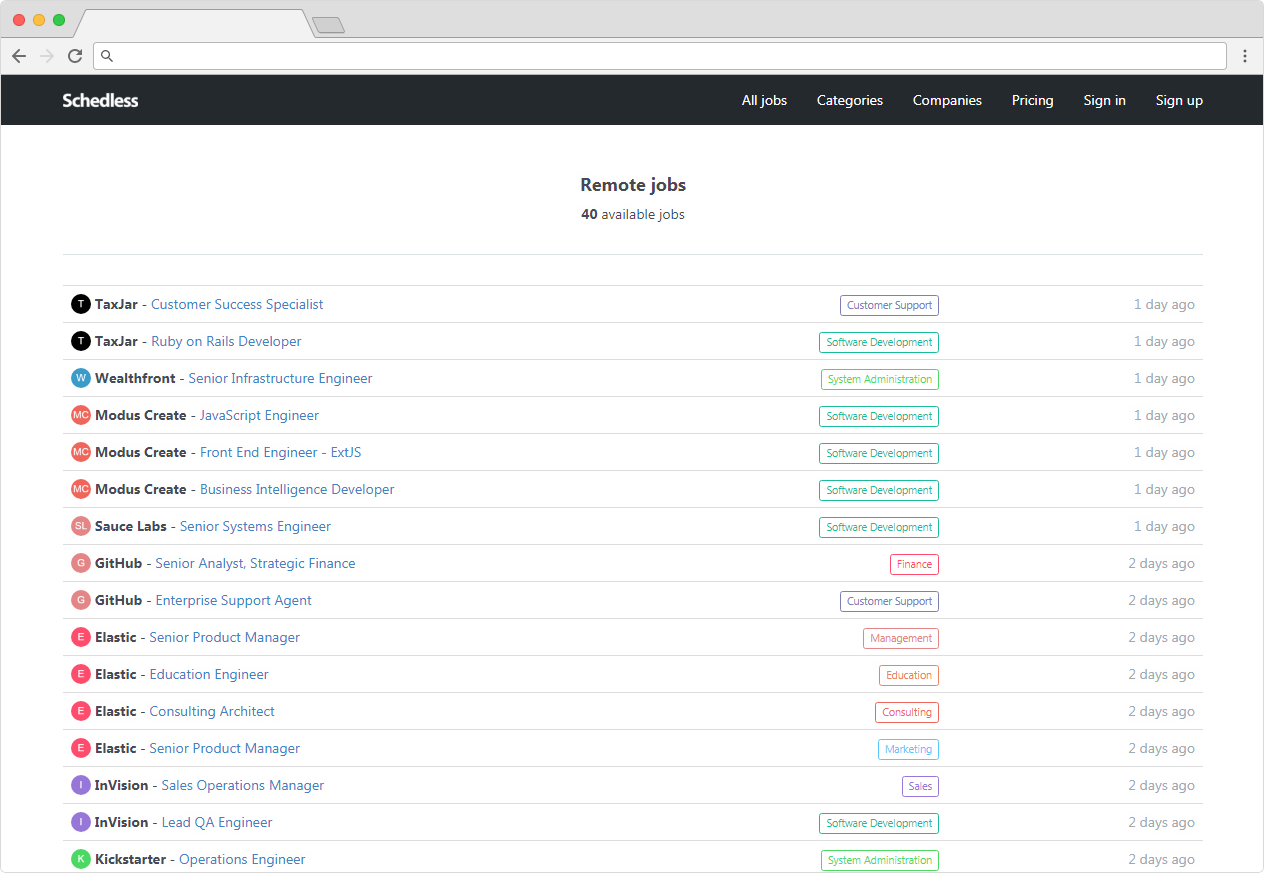
Task: Click the Modus Create avatar beside Business Intelligence Developer
Action: pos(81,489)
